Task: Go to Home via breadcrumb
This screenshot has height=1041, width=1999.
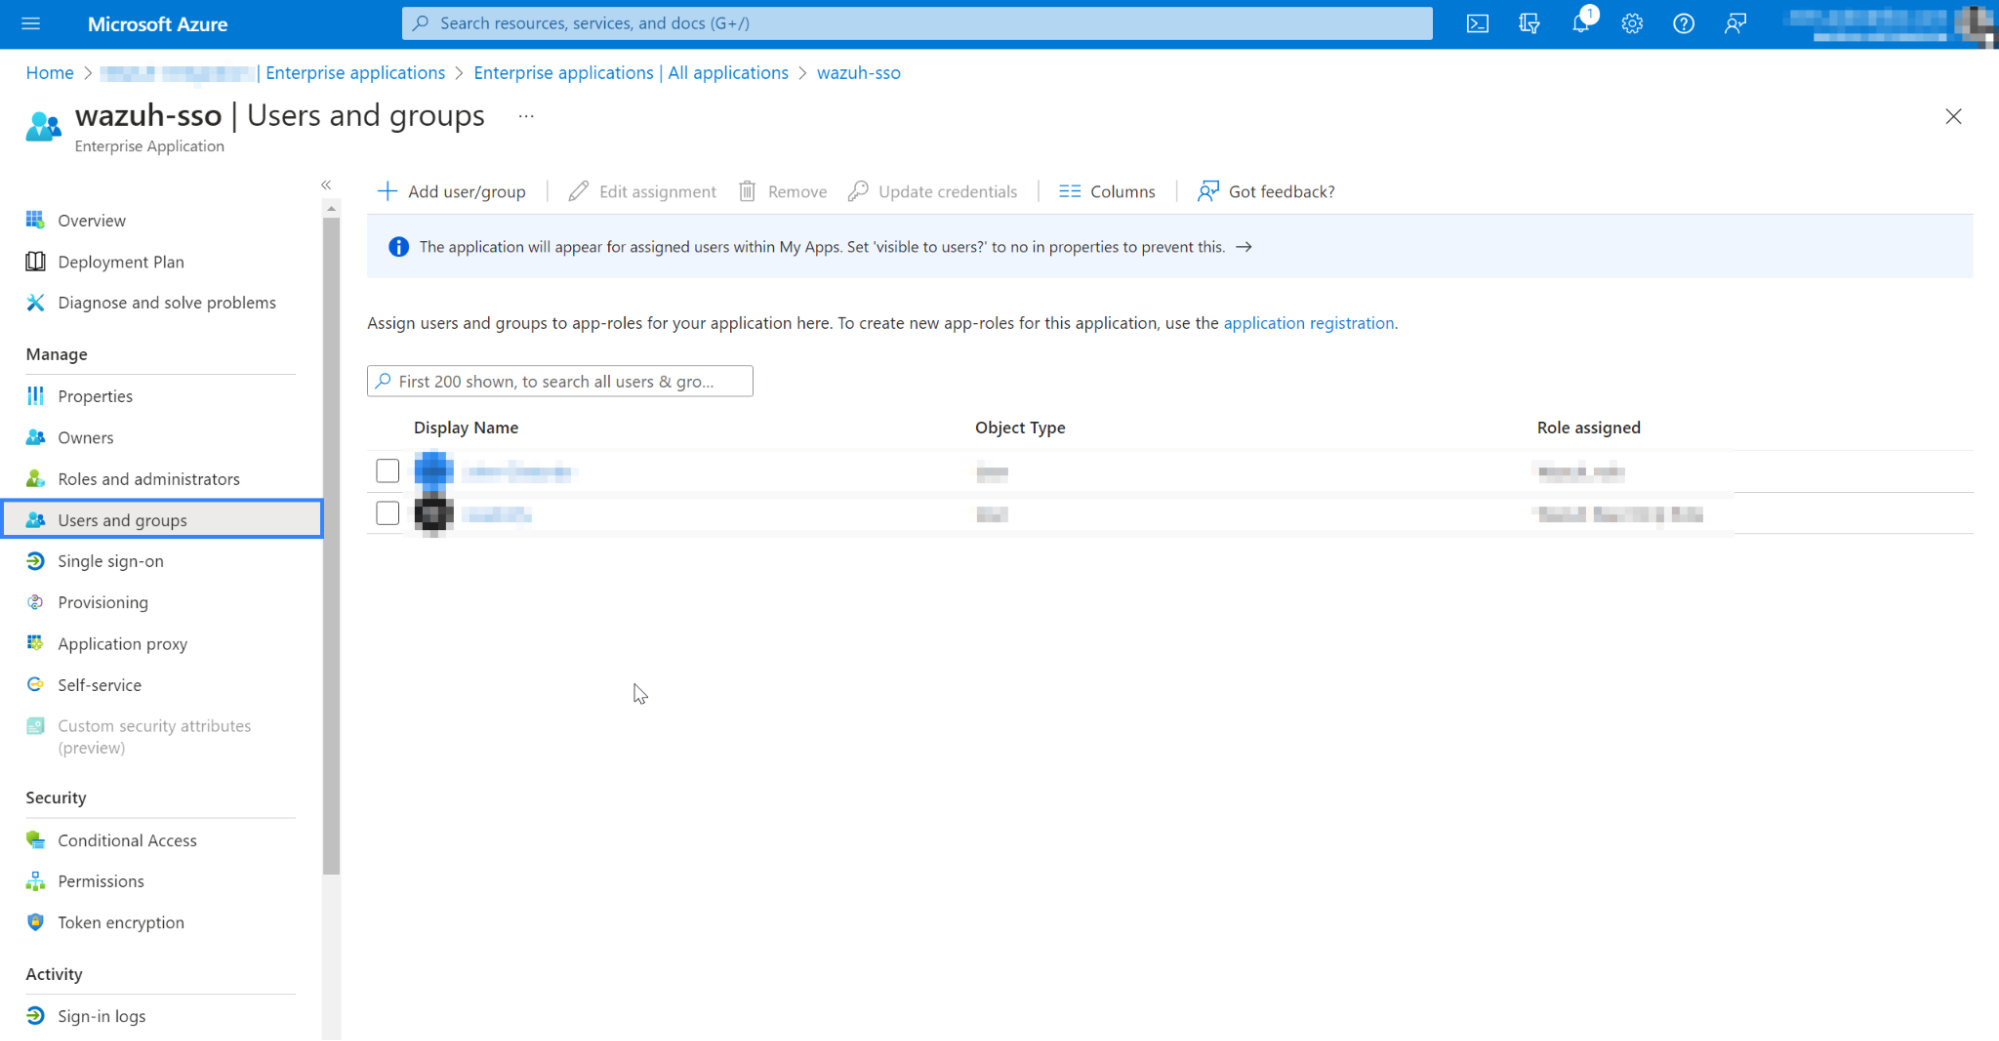Action: click(49, 73)
